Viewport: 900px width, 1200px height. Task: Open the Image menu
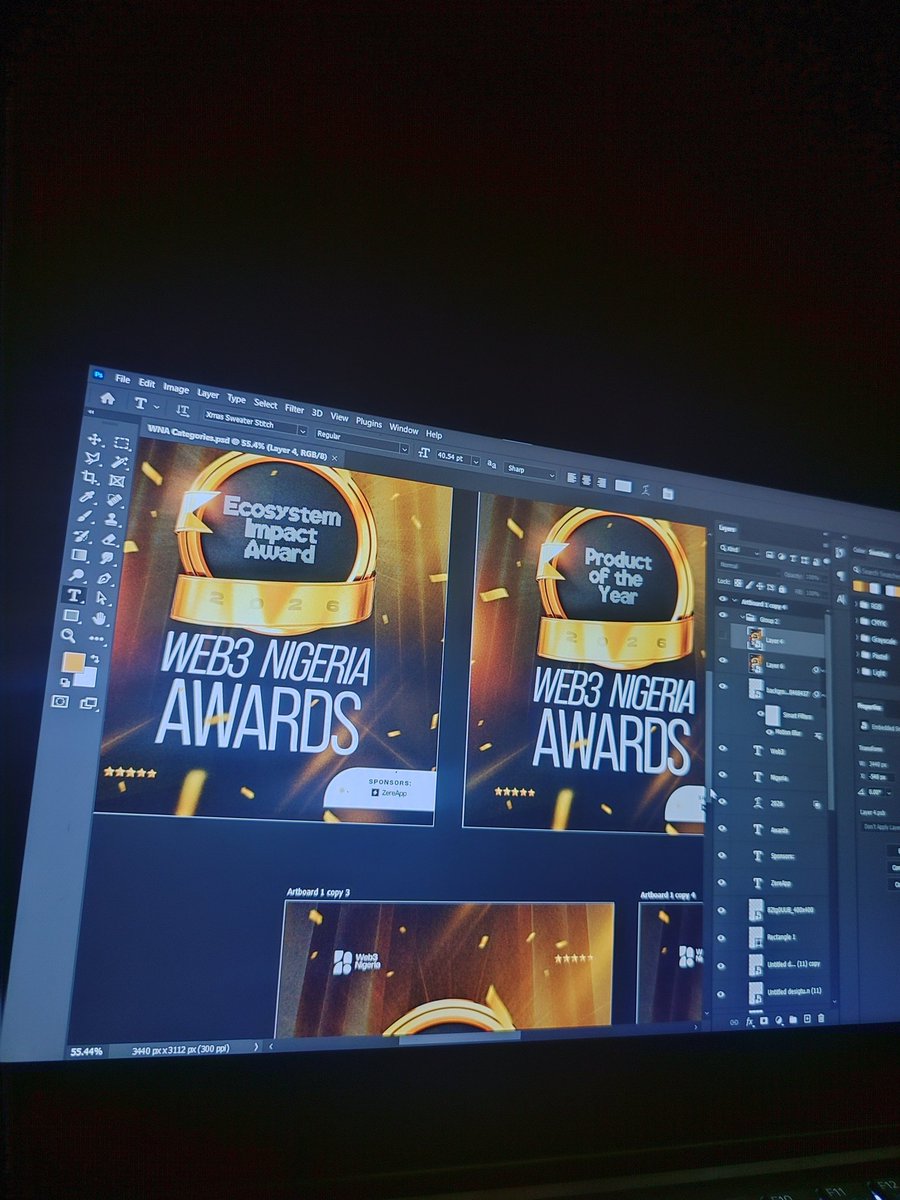(176, 389)
